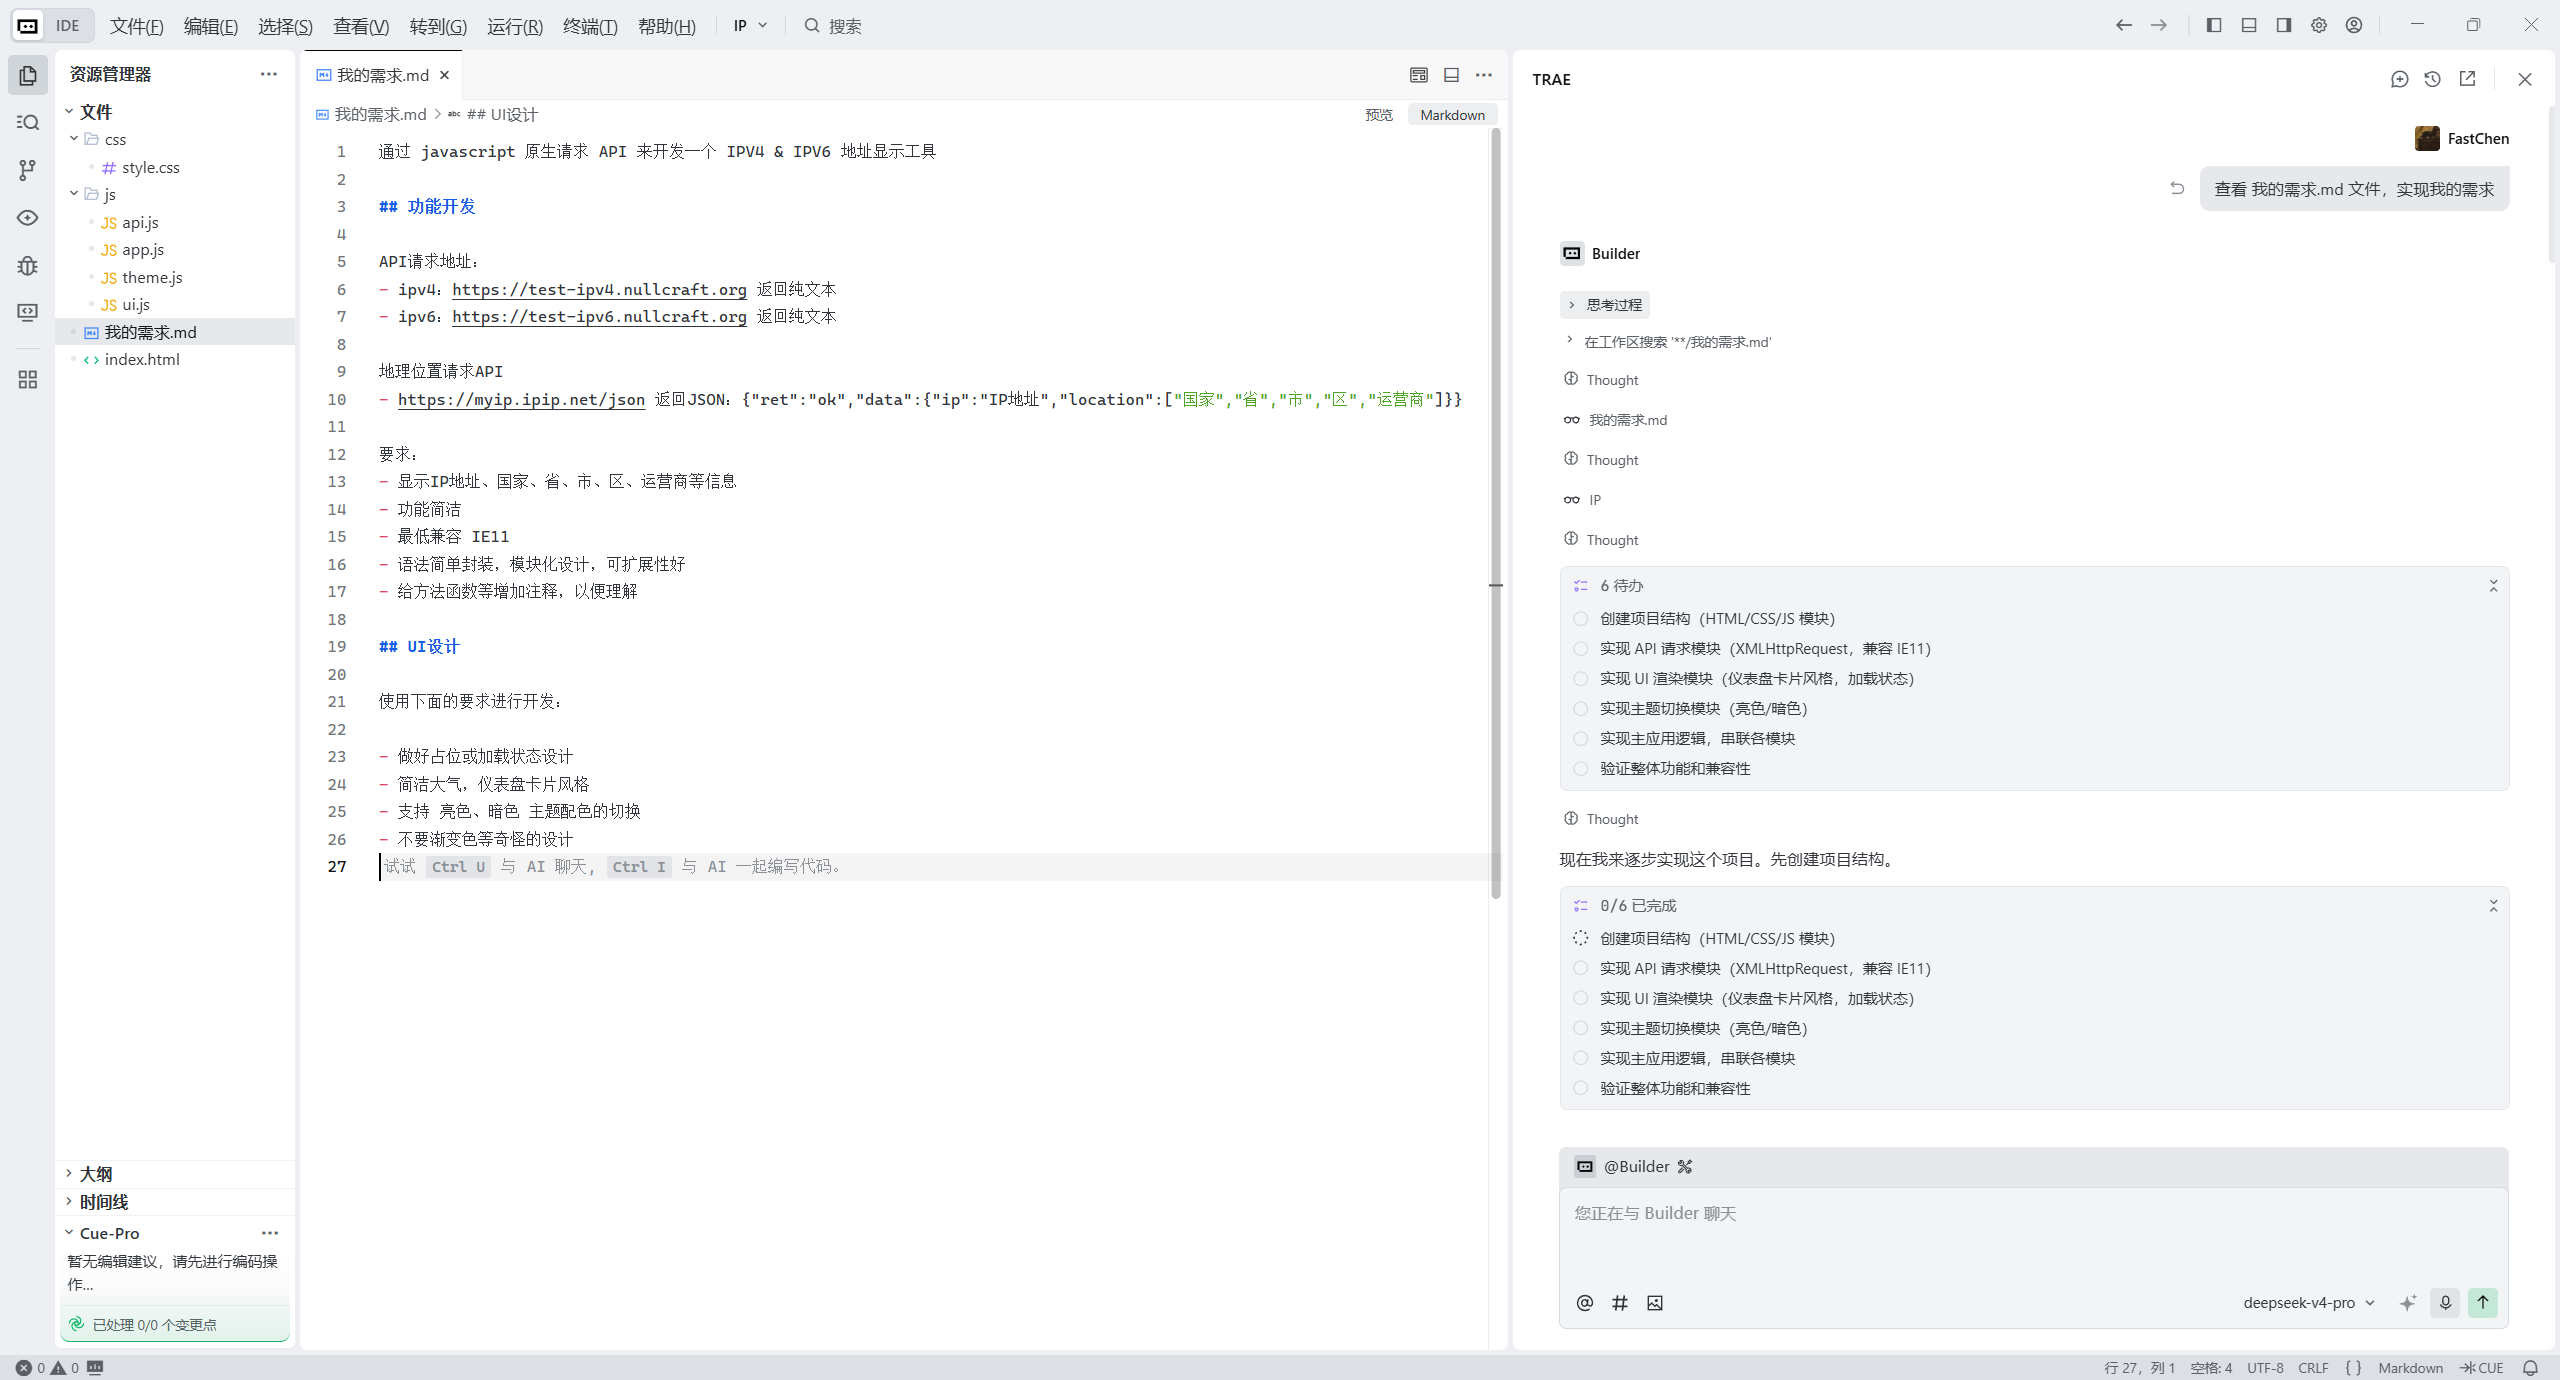Expand the 思考过程 section in Builder chat
The height and width of the screenshot is (1380, 2560).
click(x=1606, y=304)
